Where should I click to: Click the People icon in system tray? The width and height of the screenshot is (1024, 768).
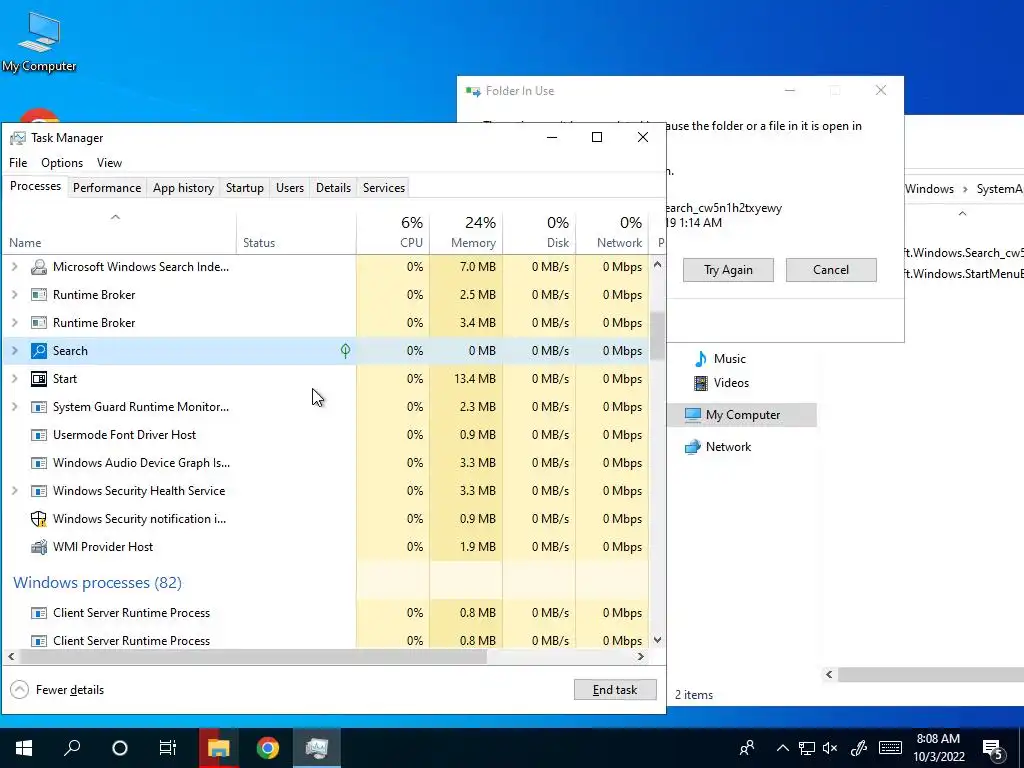point(747,748)
